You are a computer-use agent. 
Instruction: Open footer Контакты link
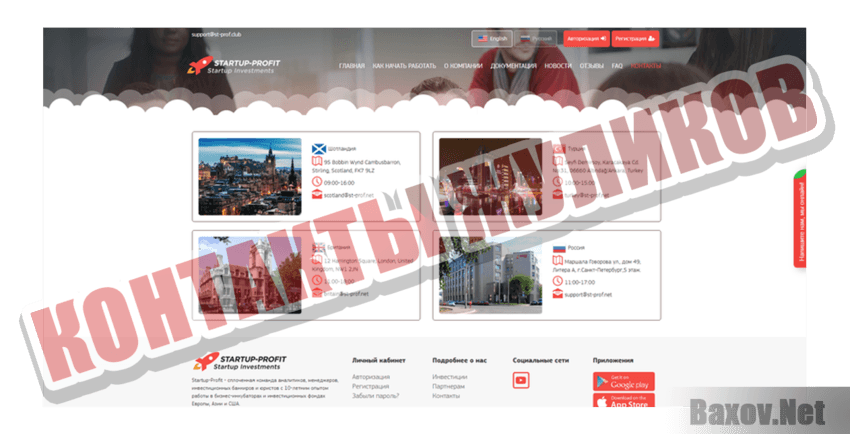(446, 396)
